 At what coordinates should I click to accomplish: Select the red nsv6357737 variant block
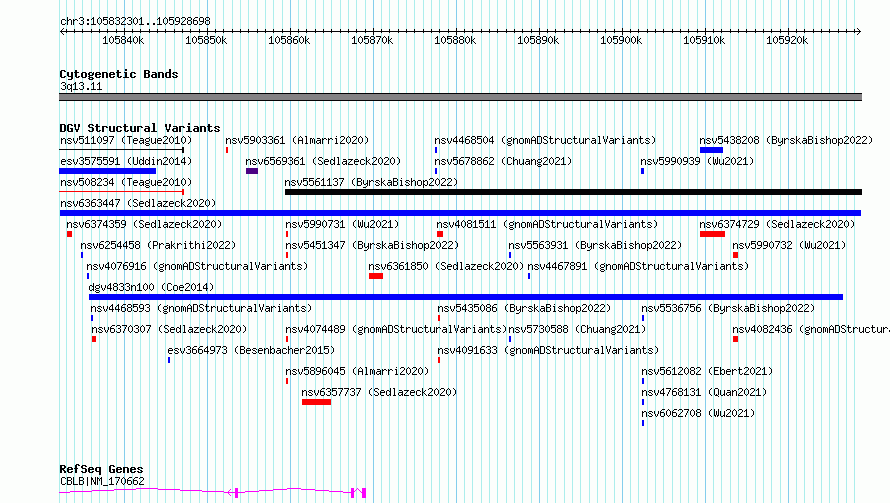pos(316,402)
